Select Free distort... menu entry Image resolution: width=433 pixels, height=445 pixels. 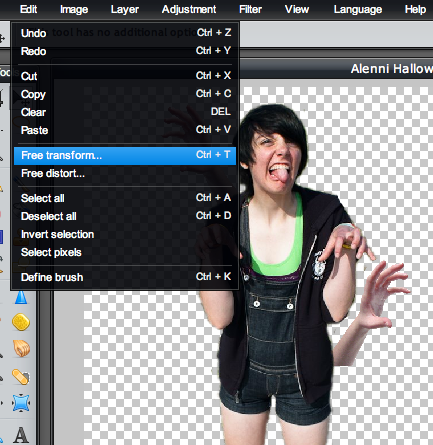(x=125, y=173)
